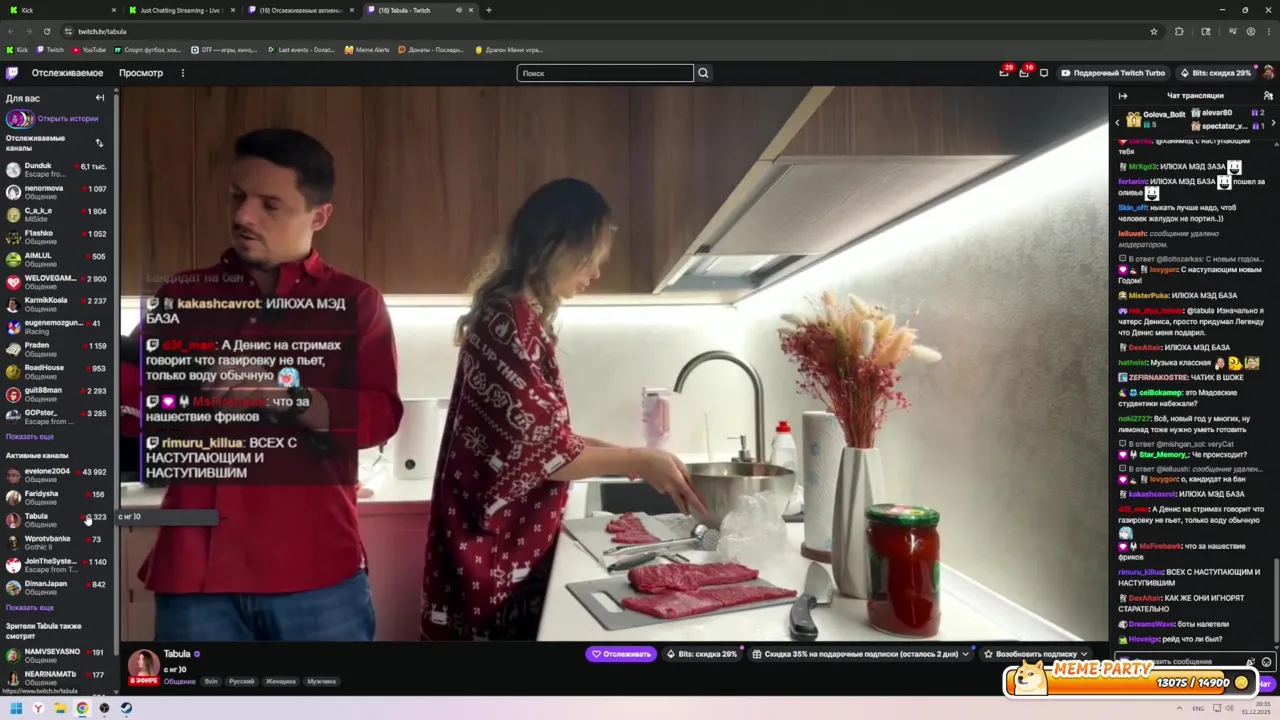The width and height of the screenshot is (1280, 720).
Task: Click the Женщина tag
Action: click(280, 681)
